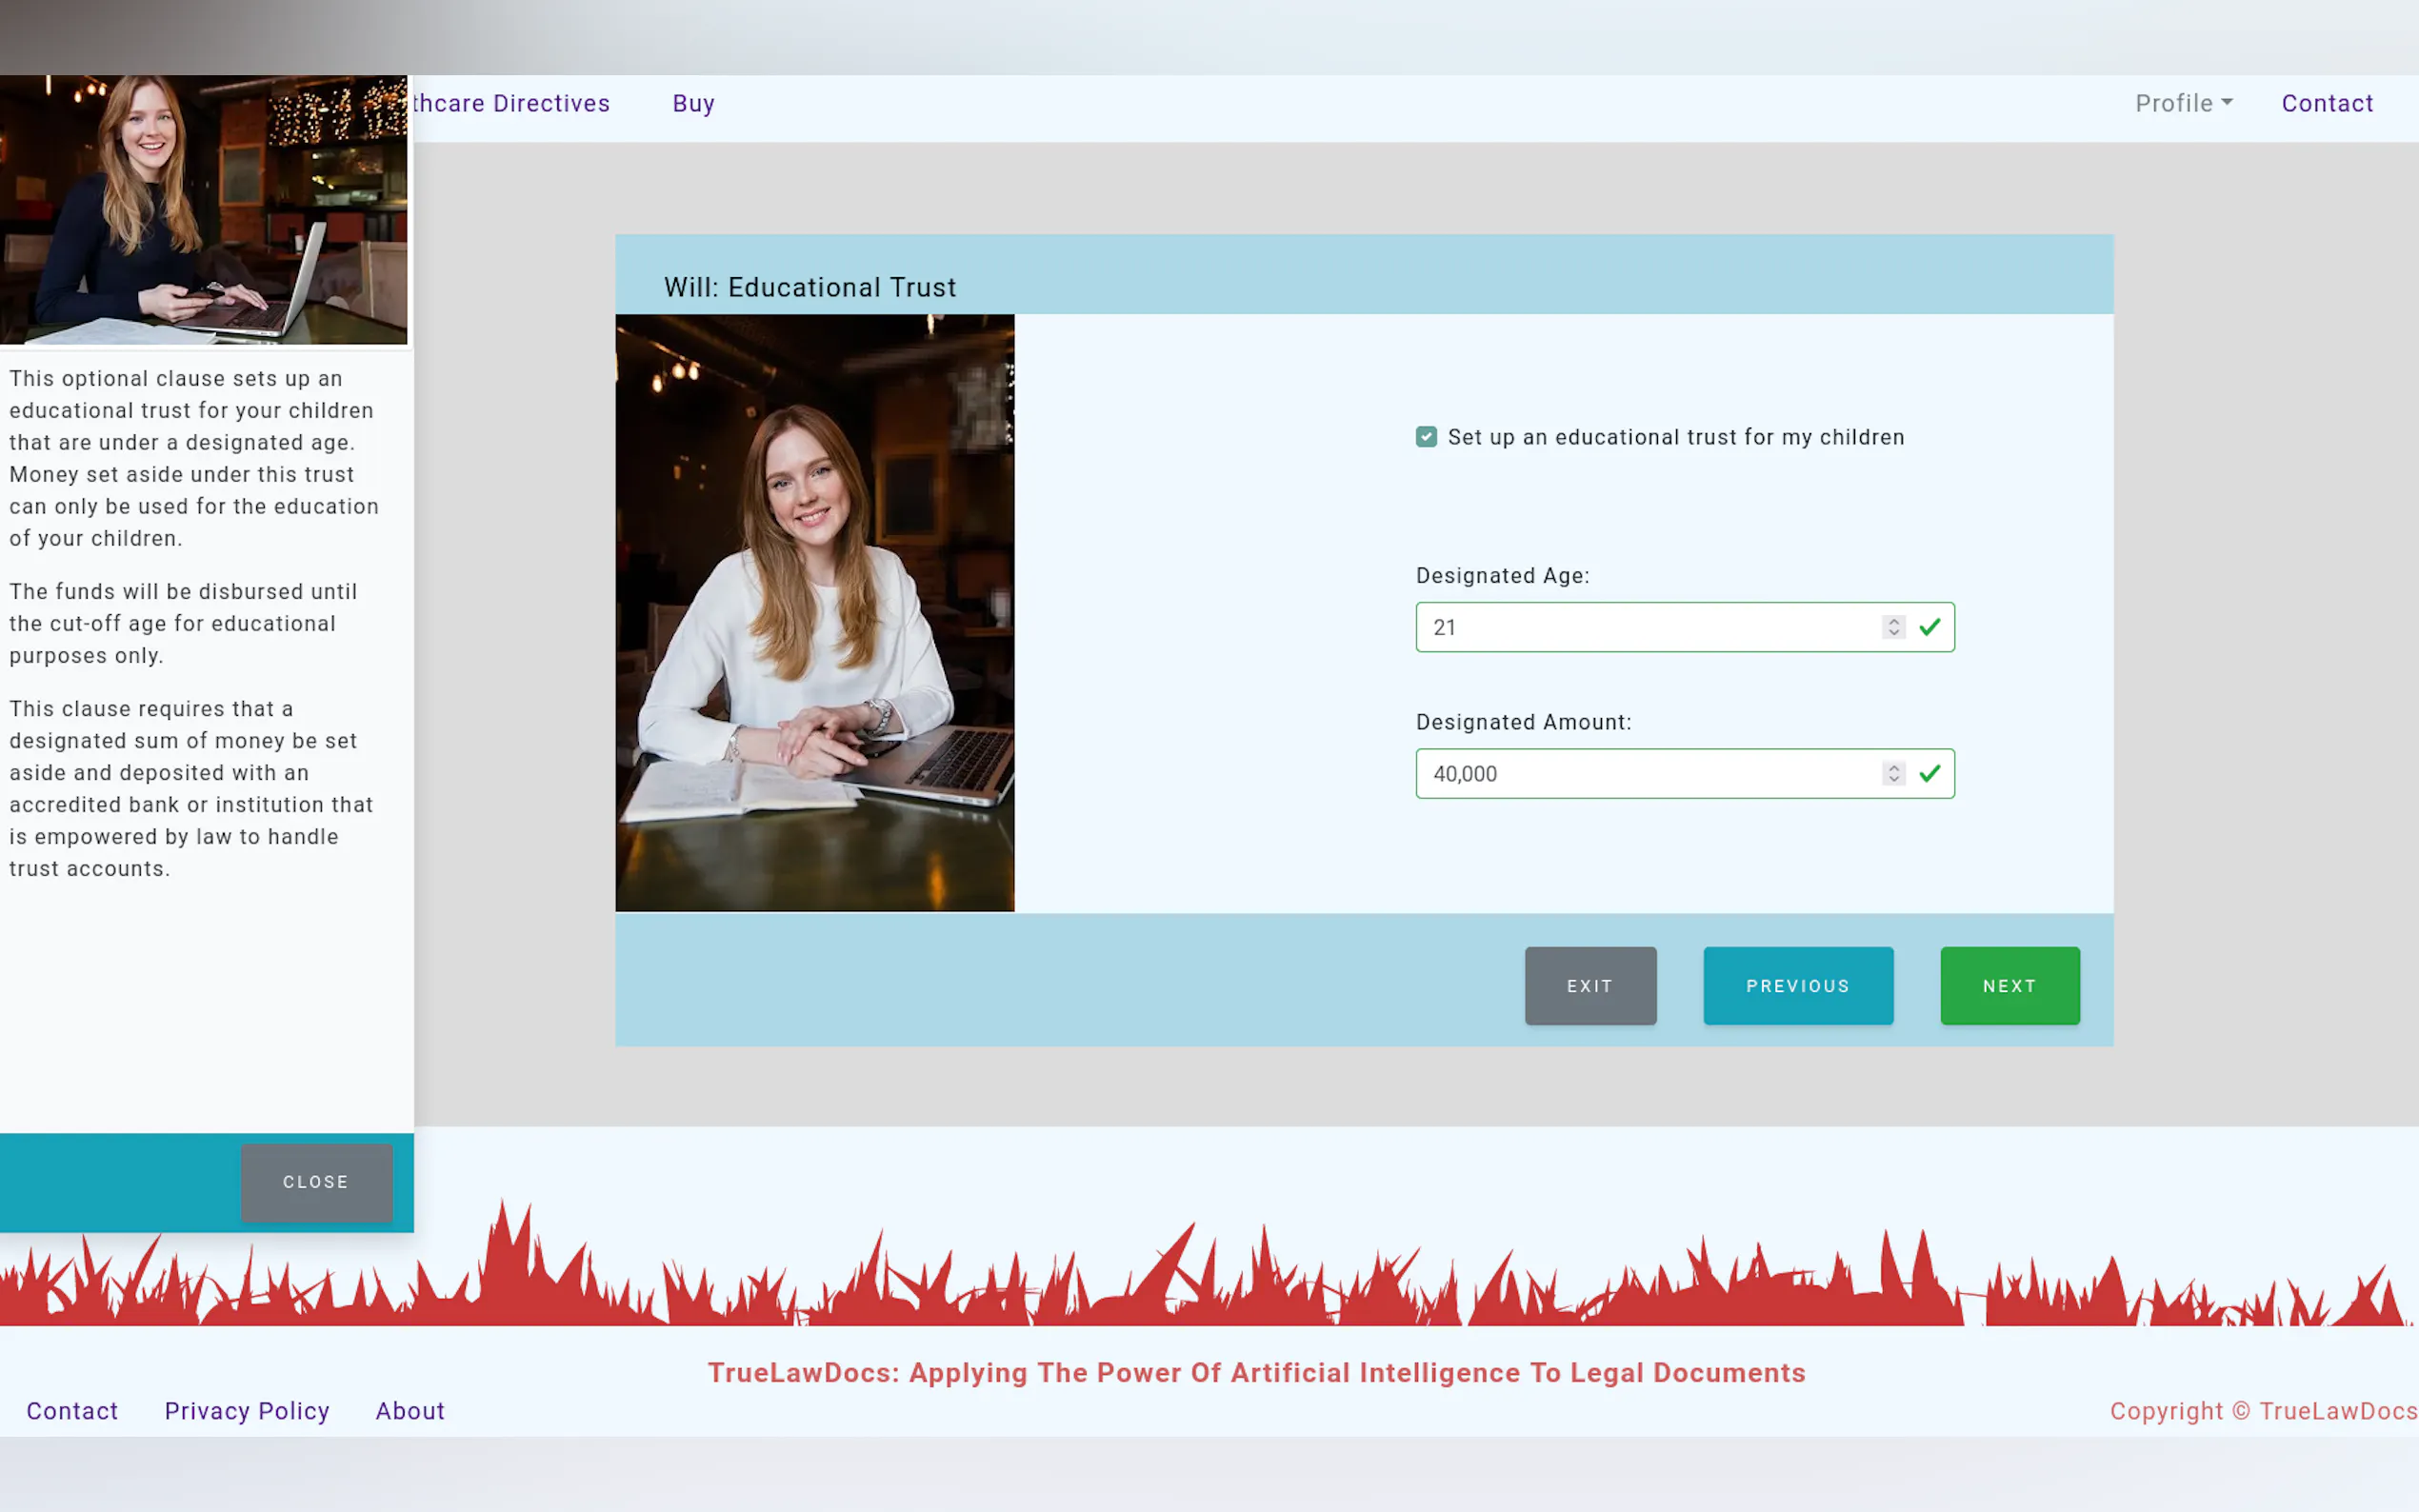This screenshot has height=1512, width=2419.
Task: Open the About footer link
Action: click(410, 1410)
